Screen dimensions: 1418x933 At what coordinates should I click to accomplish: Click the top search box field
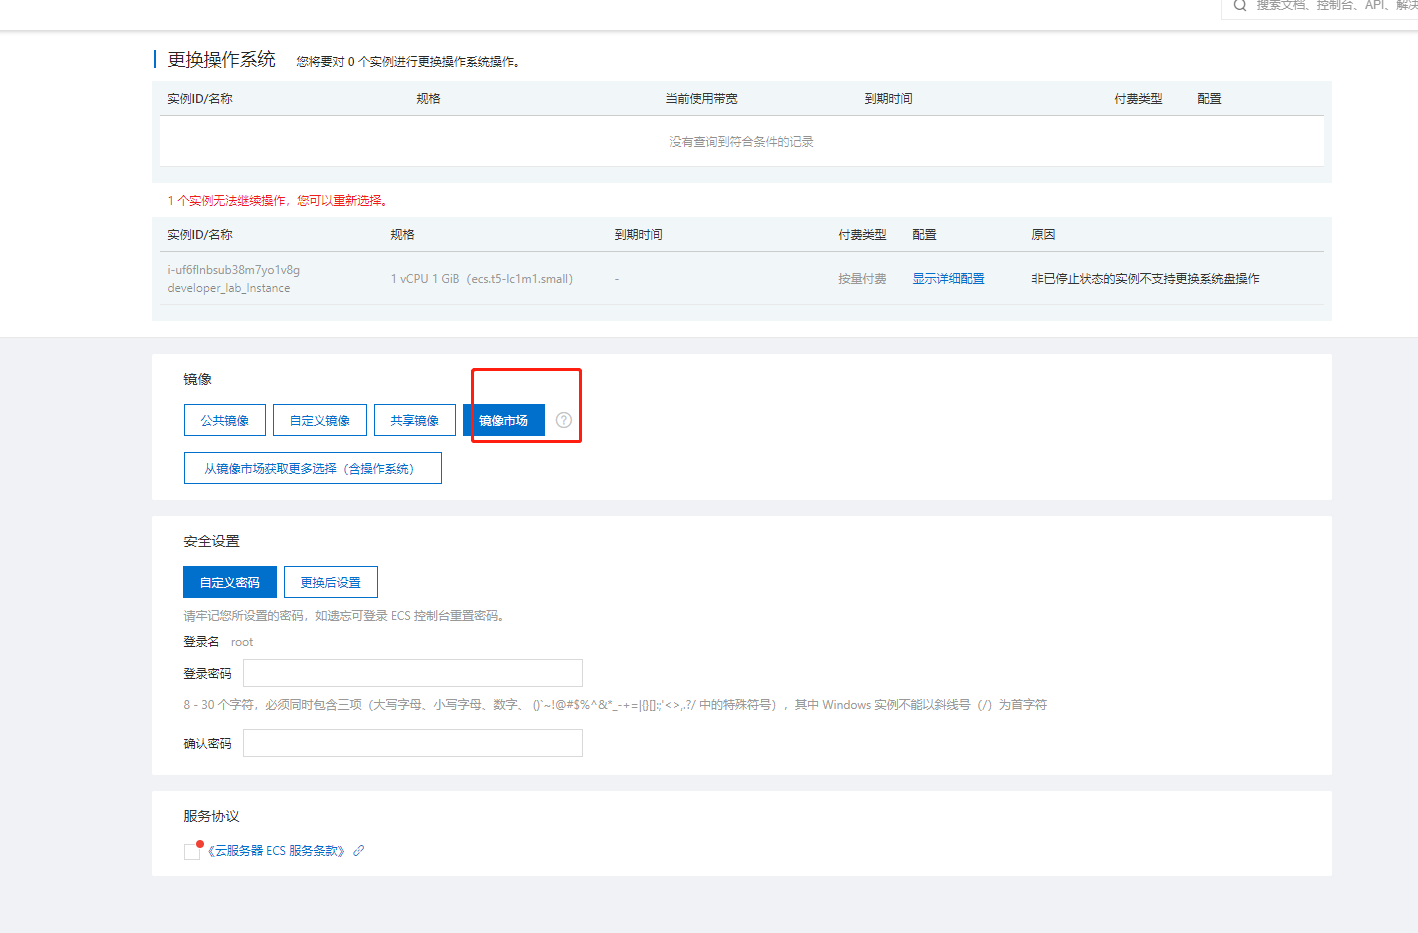tap(1330, 6)
